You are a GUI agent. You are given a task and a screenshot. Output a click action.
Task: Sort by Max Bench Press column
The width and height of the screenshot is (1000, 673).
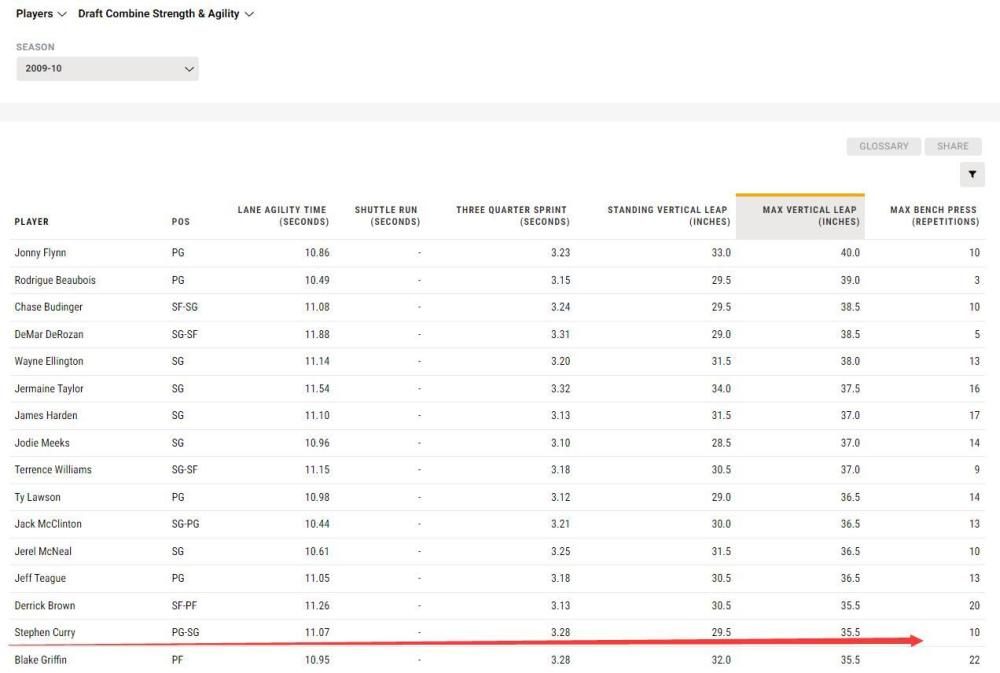click(934, 216)
